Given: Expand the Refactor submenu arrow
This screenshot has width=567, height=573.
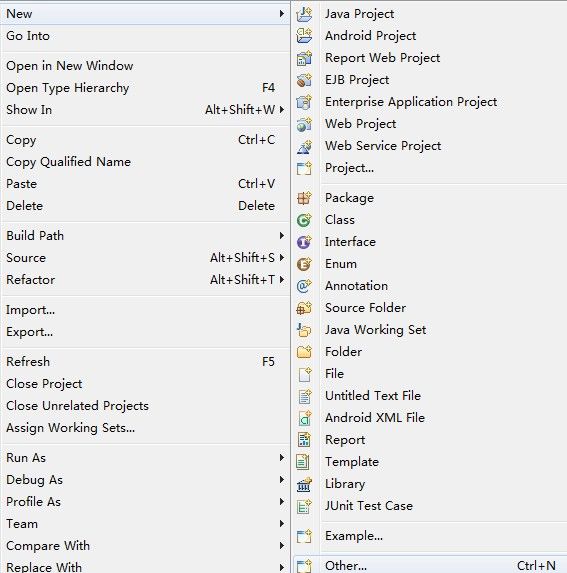Looking at the screenshot, I should (282, 280).
